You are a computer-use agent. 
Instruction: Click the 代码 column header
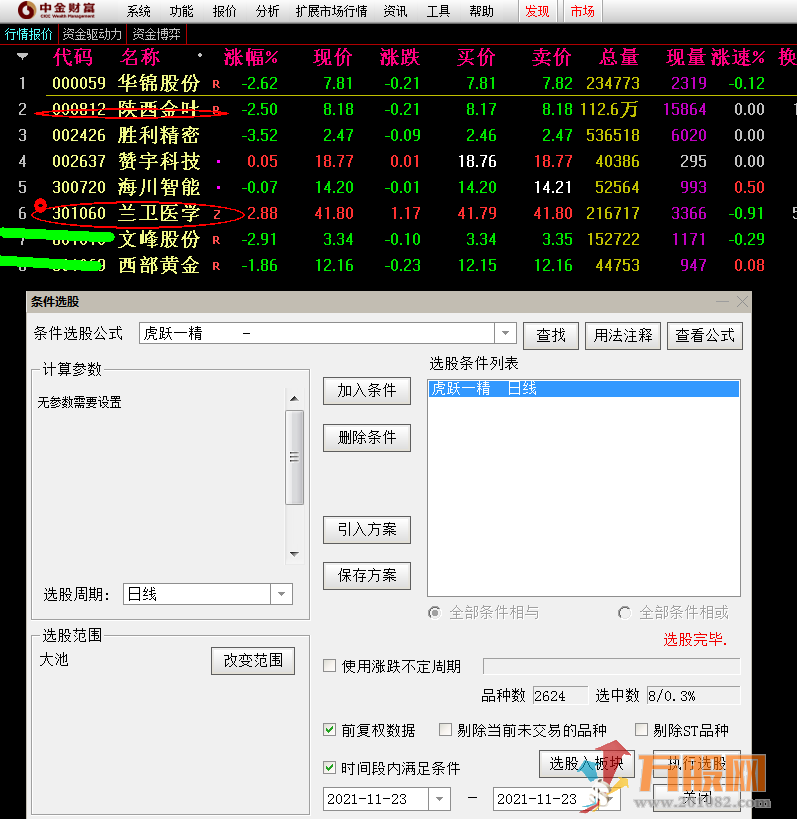pos(73,57)
